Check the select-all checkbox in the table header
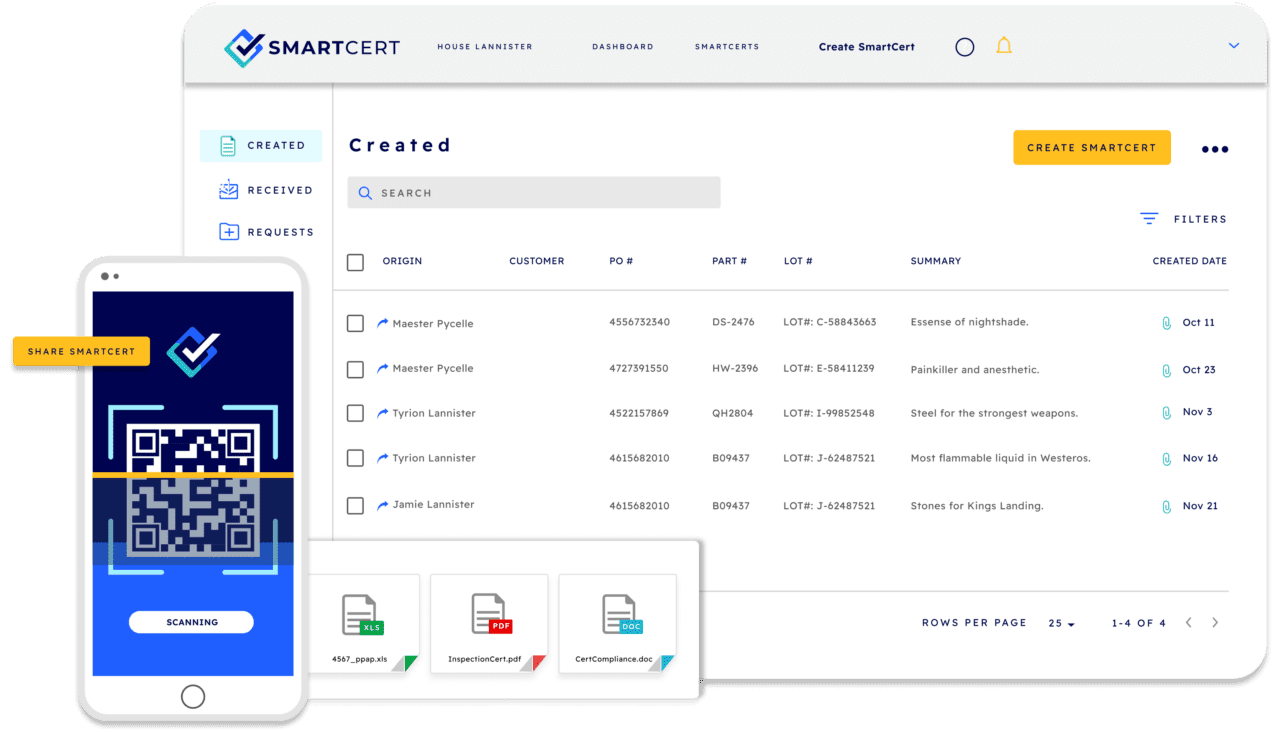Image resolution: width=1280 pixels, height=732 pixels. tap(355, 262)
